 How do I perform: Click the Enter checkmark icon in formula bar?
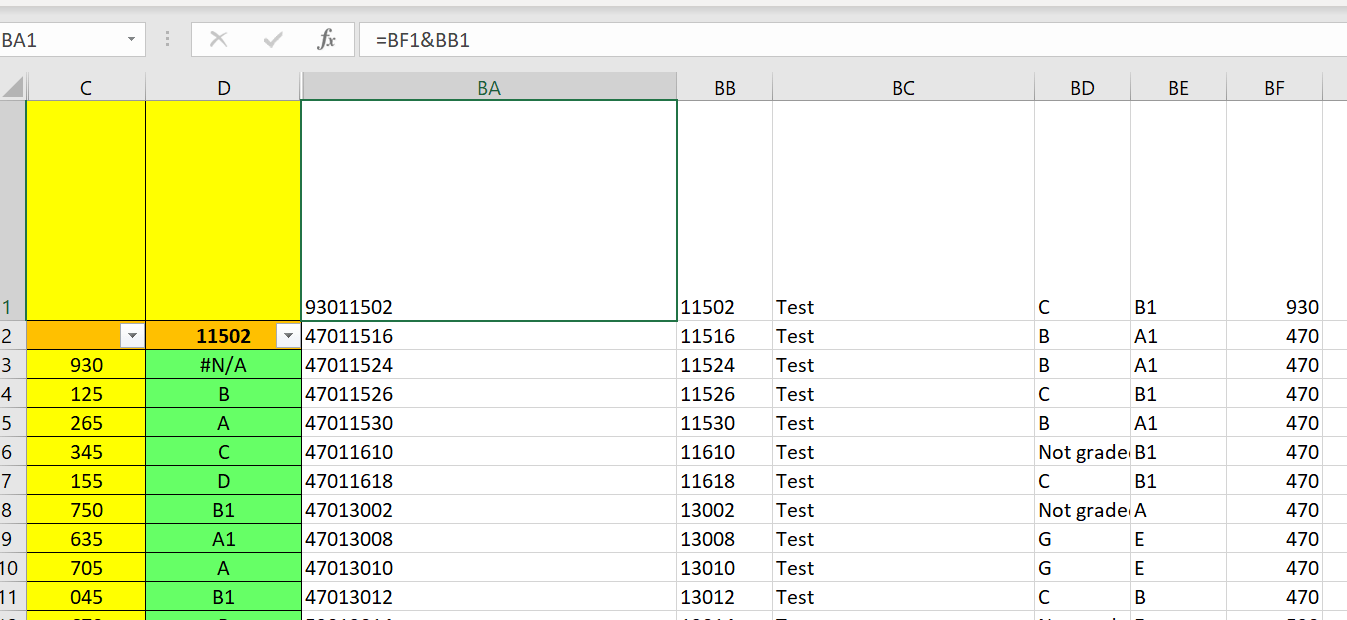pos(270,40)
